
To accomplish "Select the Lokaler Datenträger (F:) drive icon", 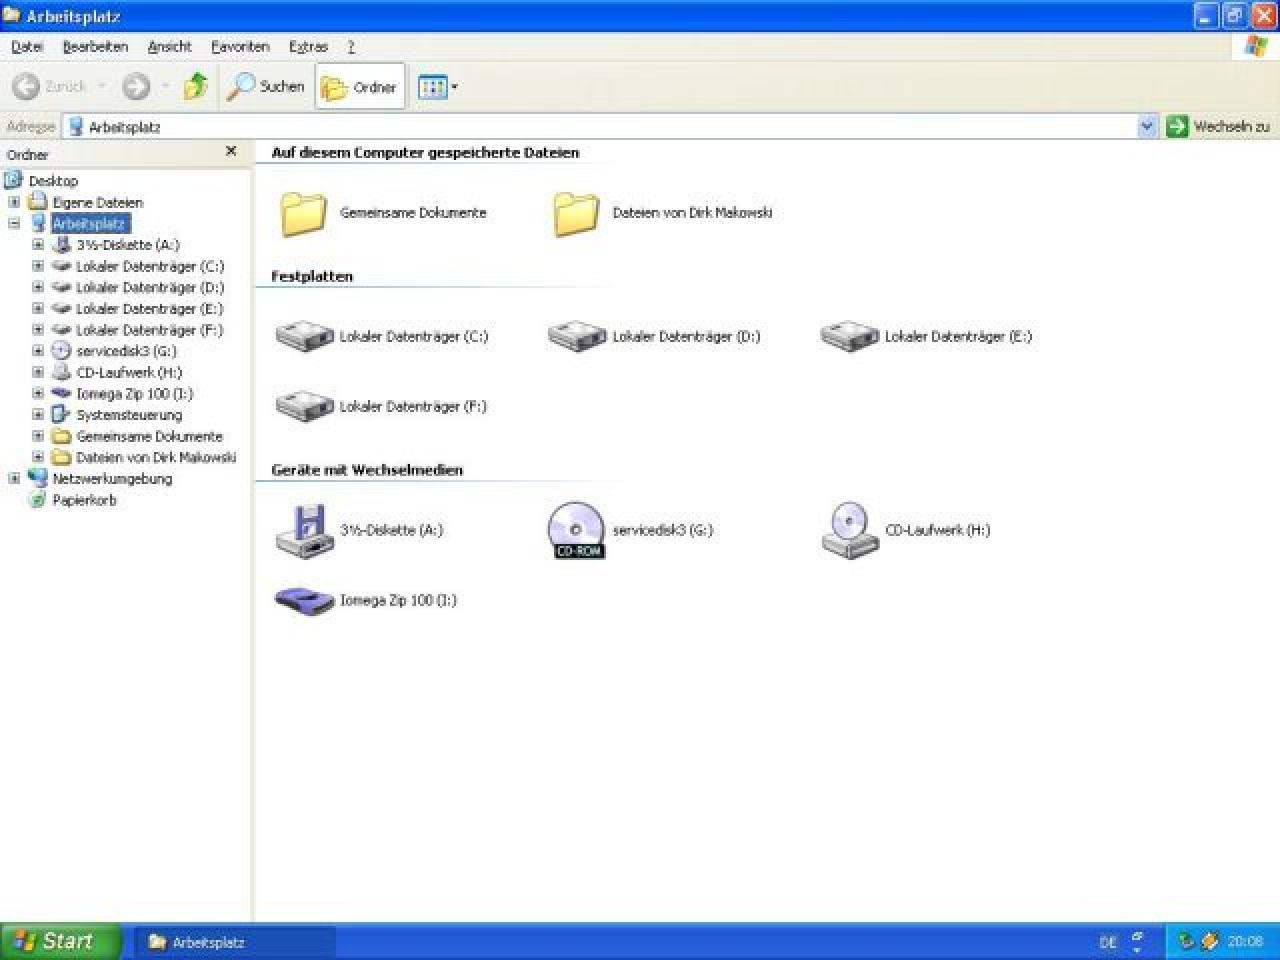I will click(x=304, y=406).
